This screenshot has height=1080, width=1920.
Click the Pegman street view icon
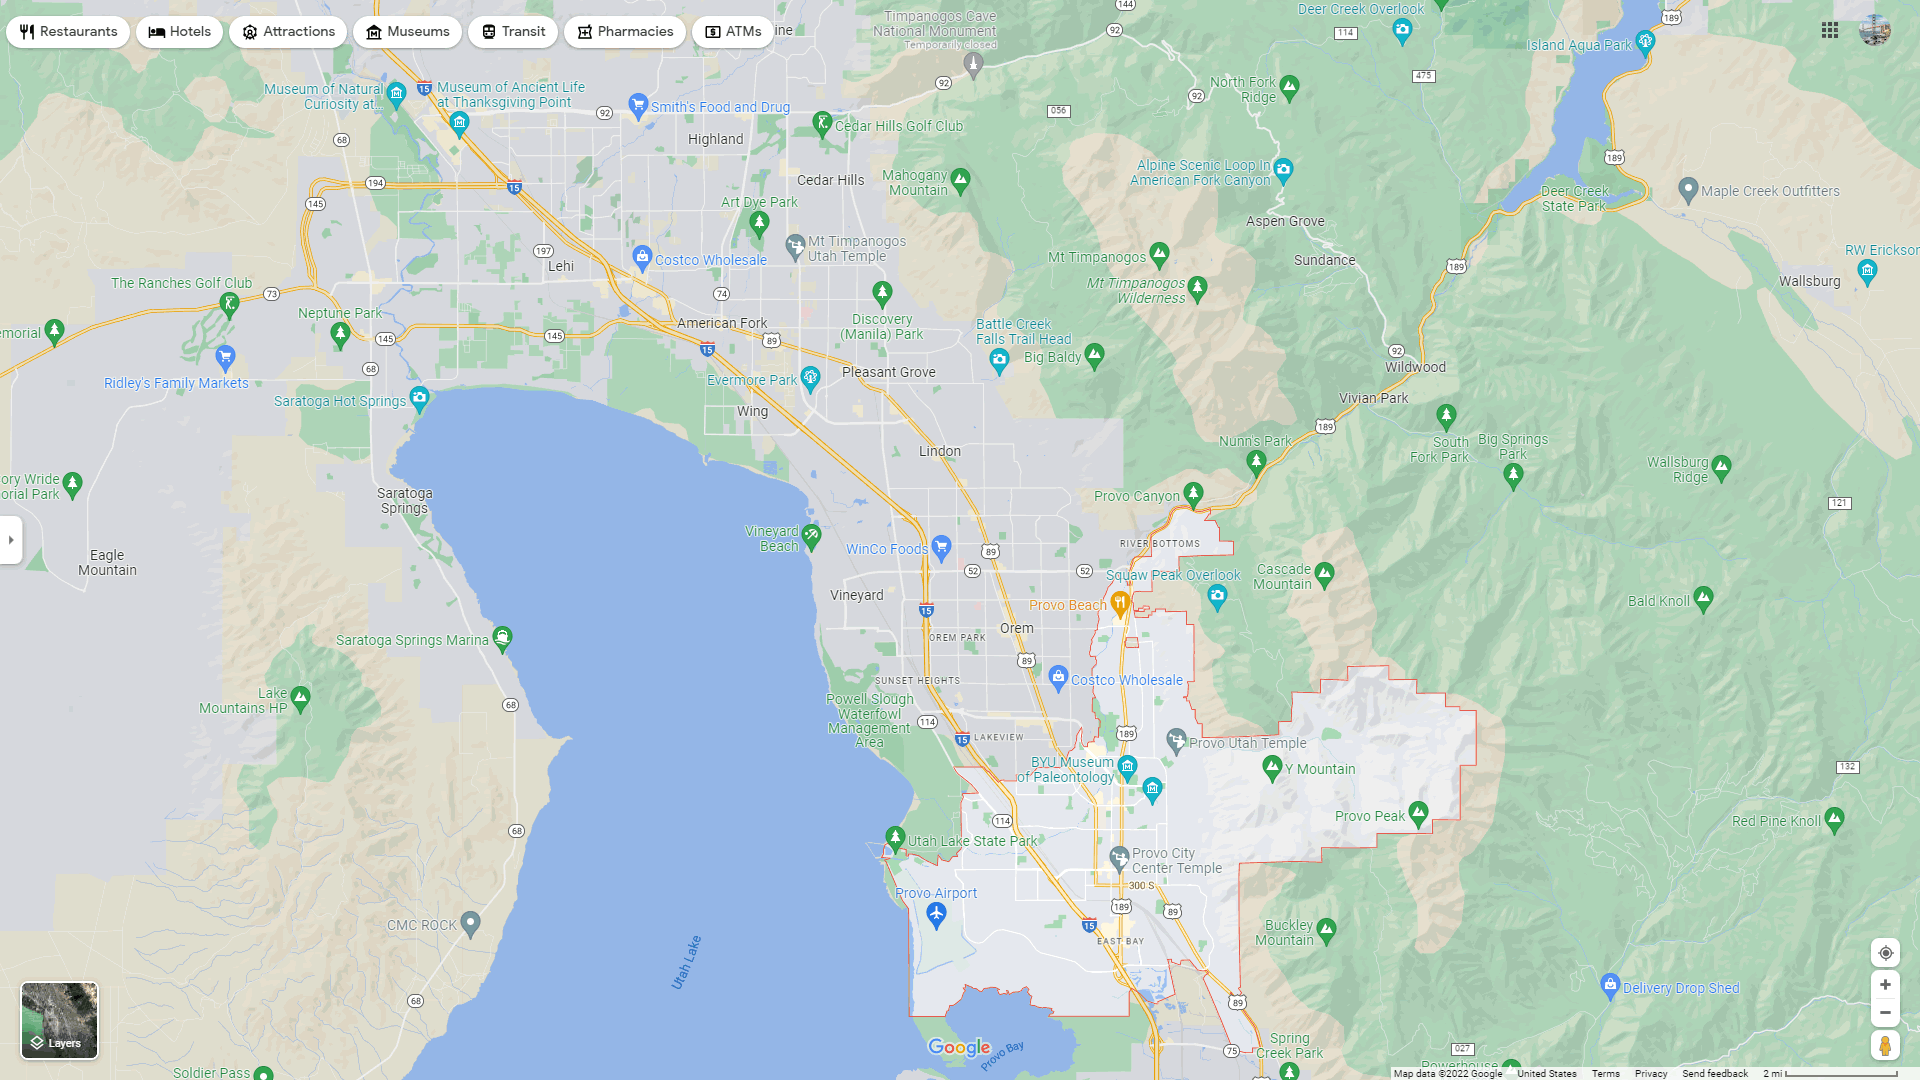1885,1045
